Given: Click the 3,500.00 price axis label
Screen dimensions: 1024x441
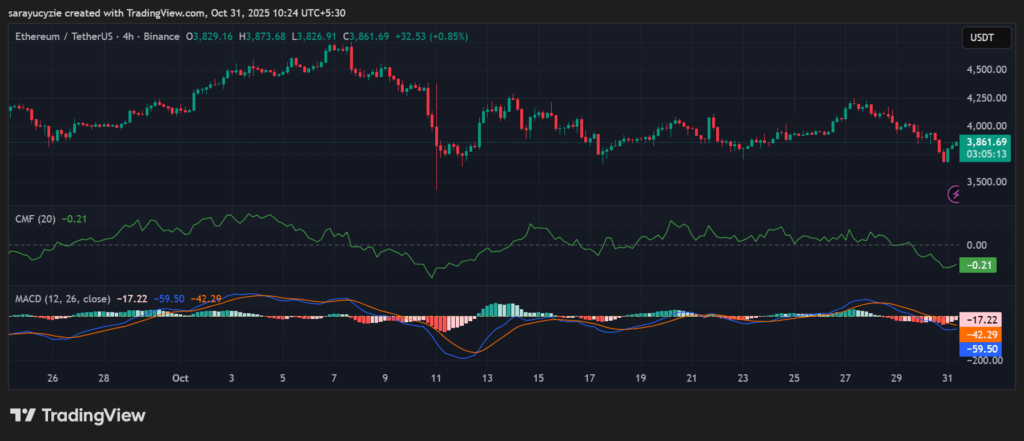Looking at the screenshot, I should click(x=985, y=182).
